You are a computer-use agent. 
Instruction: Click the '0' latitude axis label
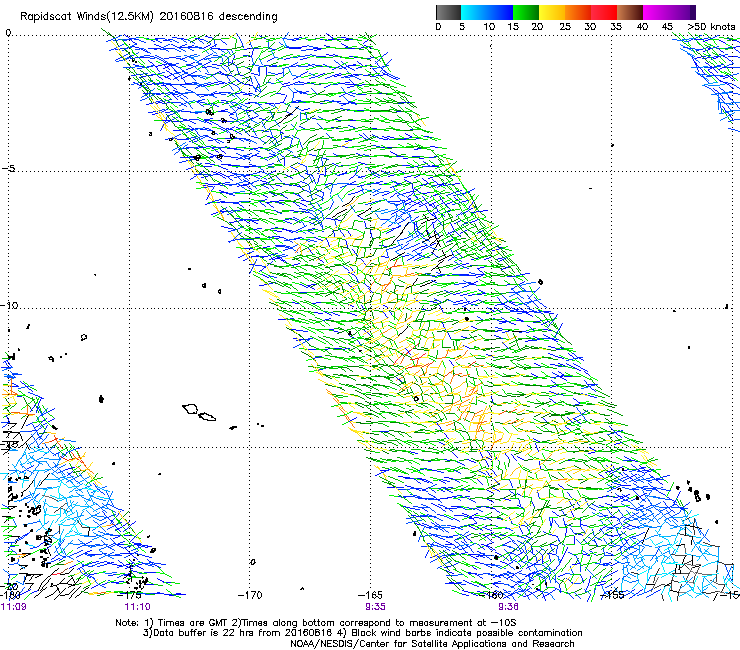[x=8, y=33]
